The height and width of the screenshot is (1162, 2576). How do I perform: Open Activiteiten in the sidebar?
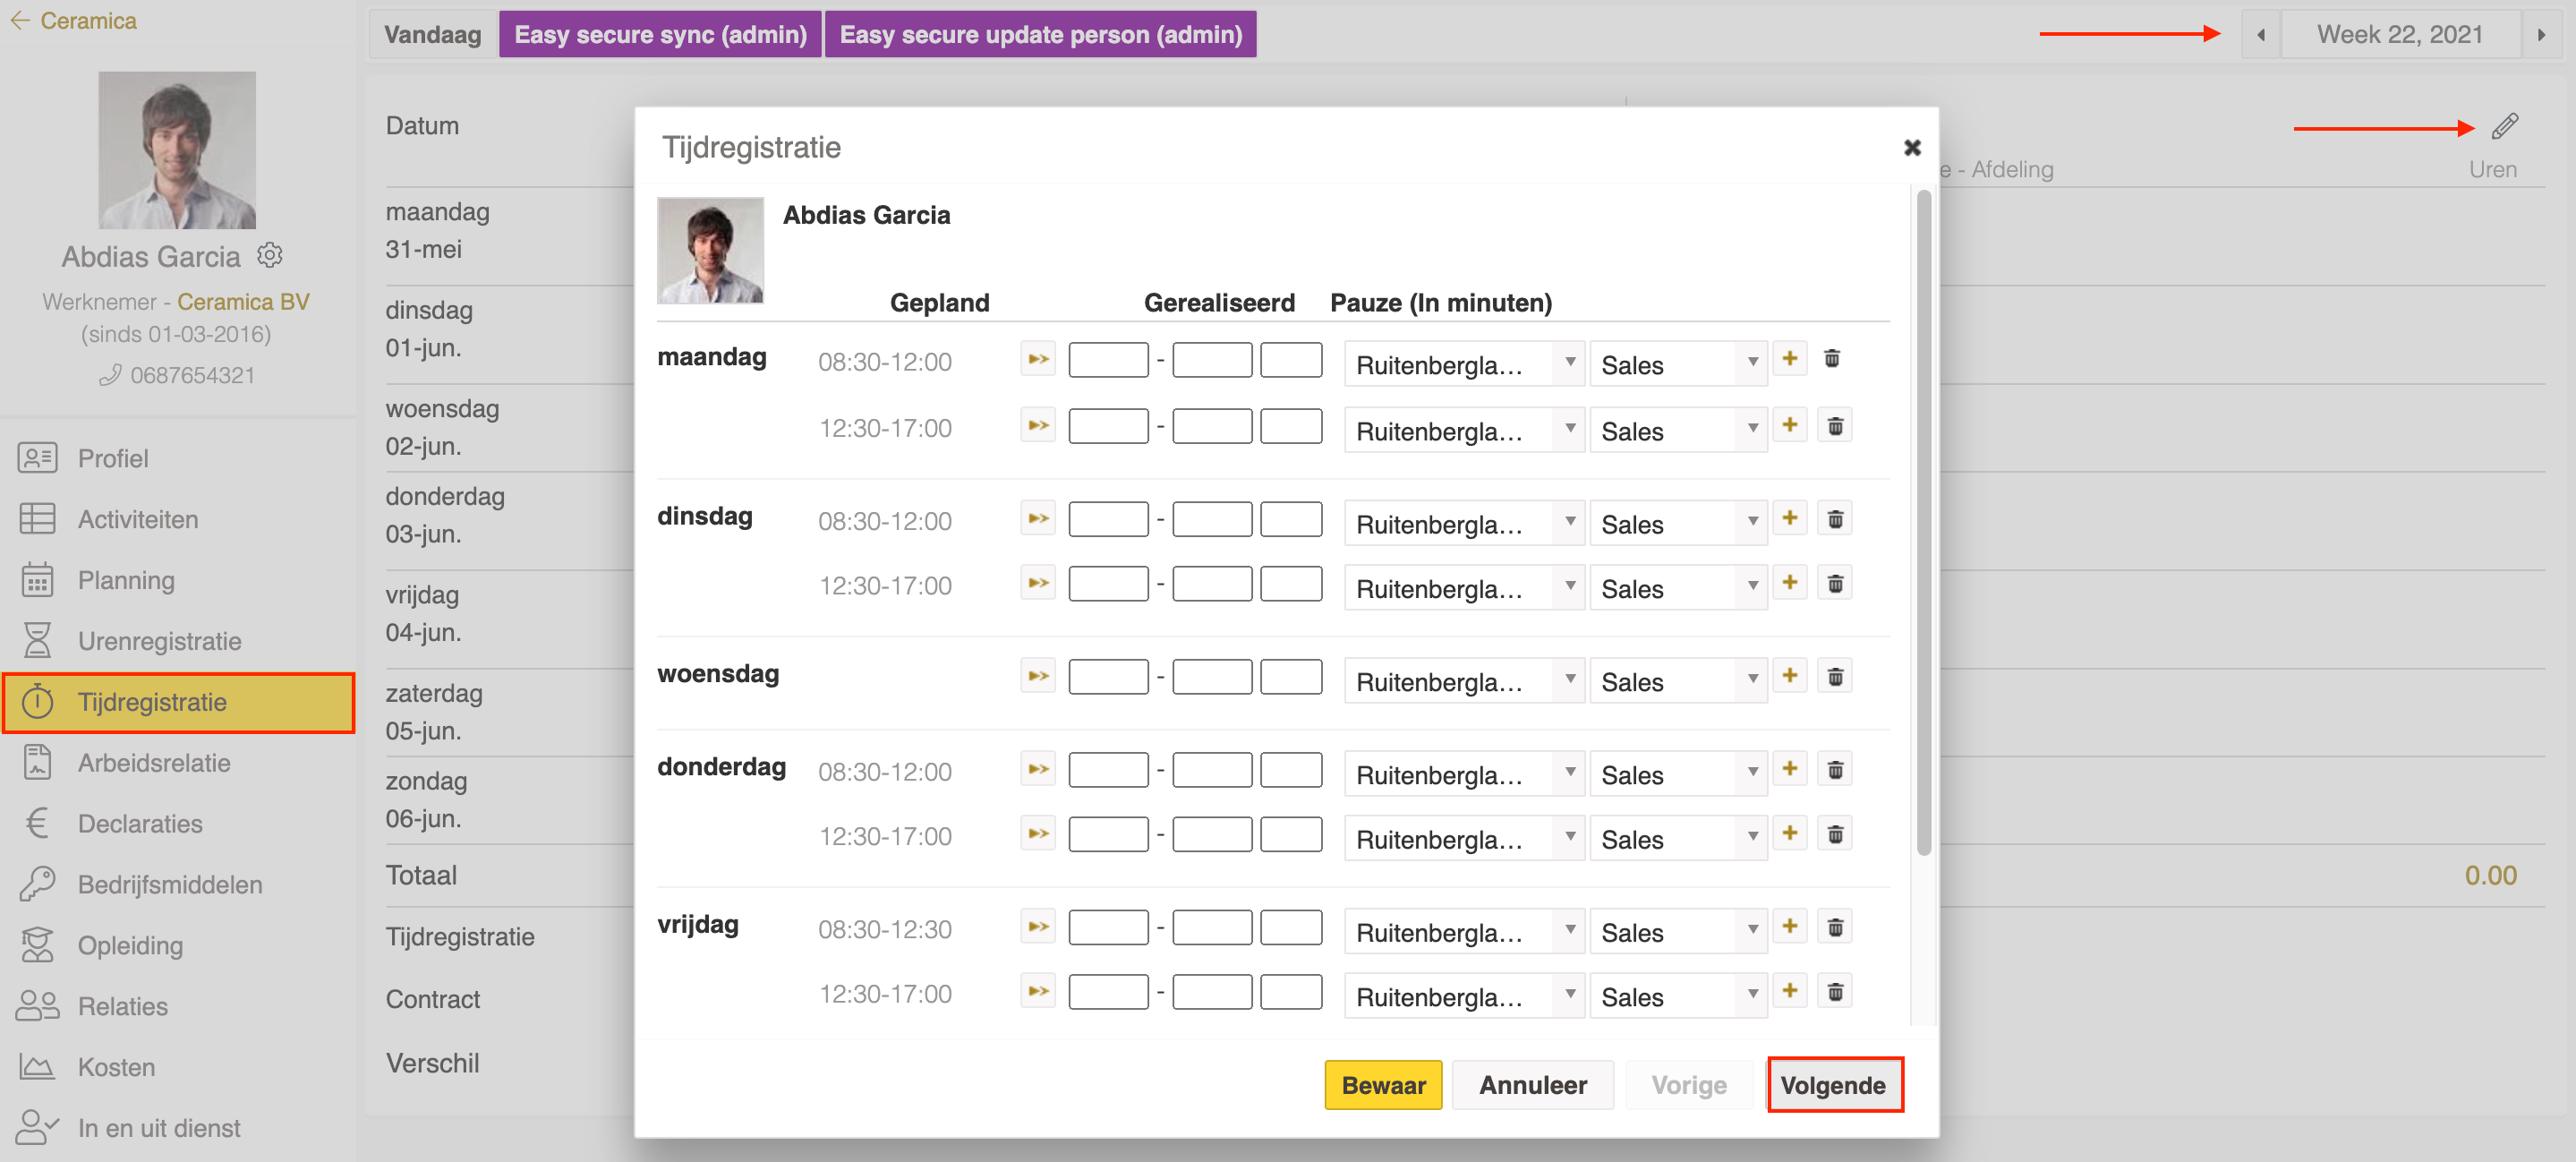click(x=178, y=519)
